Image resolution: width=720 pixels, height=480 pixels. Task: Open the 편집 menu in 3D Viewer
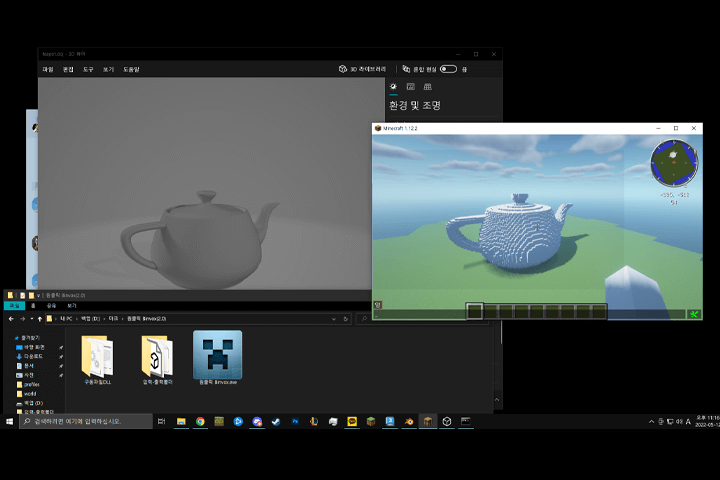click(x=68, y=69)
